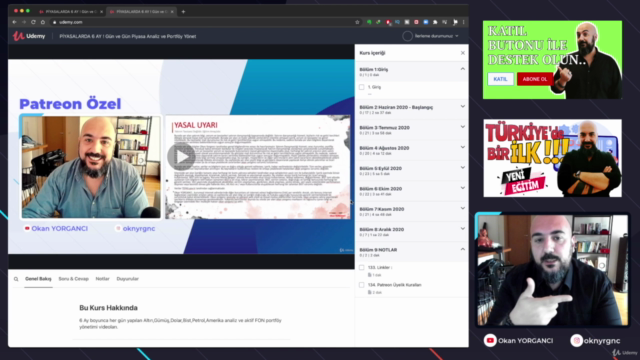Image resolution: width=640 pixels, height=360 pixels.
Task: Click the Türkiye'de Bir İlk banner
Action: [553, 158]
